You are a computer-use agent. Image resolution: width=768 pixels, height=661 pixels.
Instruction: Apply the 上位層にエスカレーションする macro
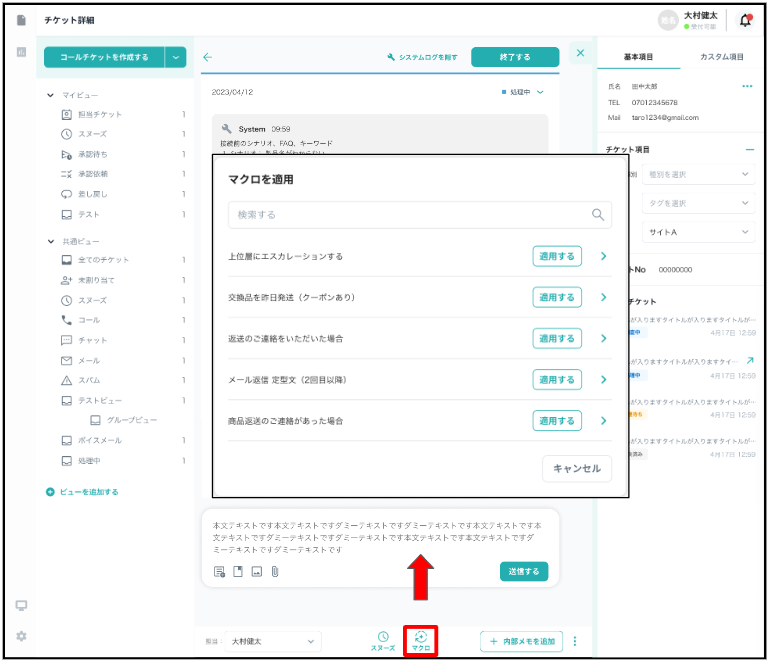pos(556,256)
